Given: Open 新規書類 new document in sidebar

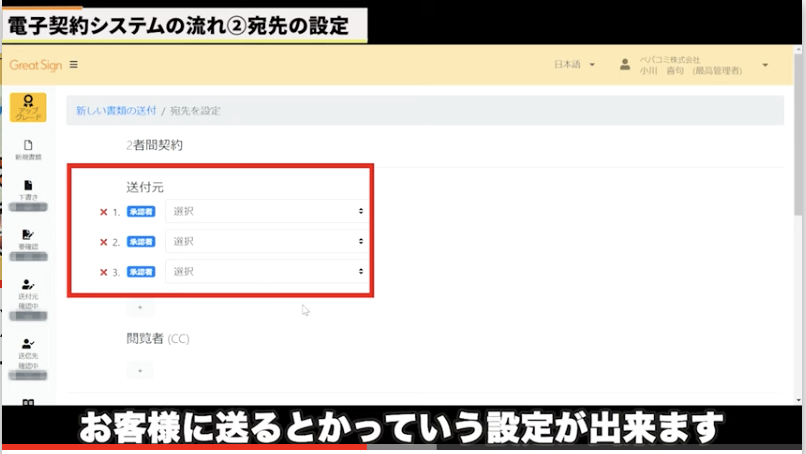Looking at the screenshot, I should 28,150.
